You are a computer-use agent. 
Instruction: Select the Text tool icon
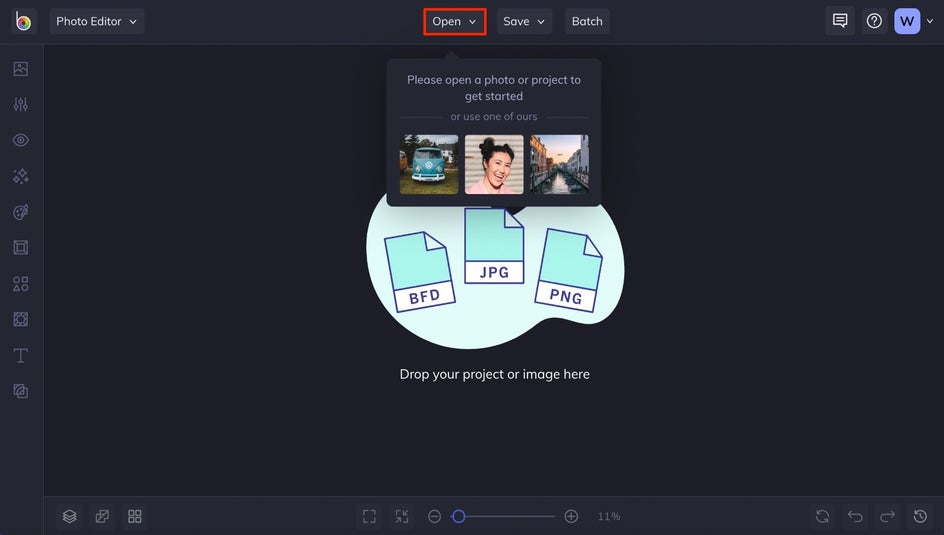coord(20,355)
